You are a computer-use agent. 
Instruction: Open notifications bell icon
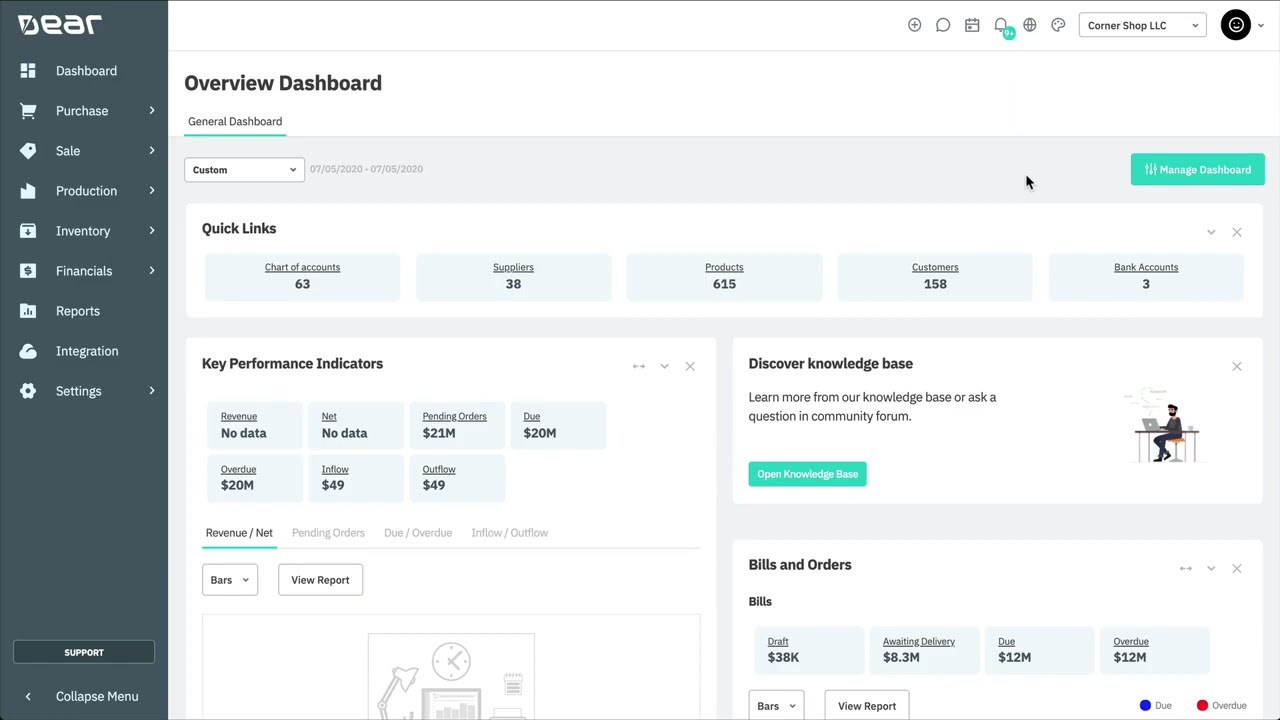1001,25
